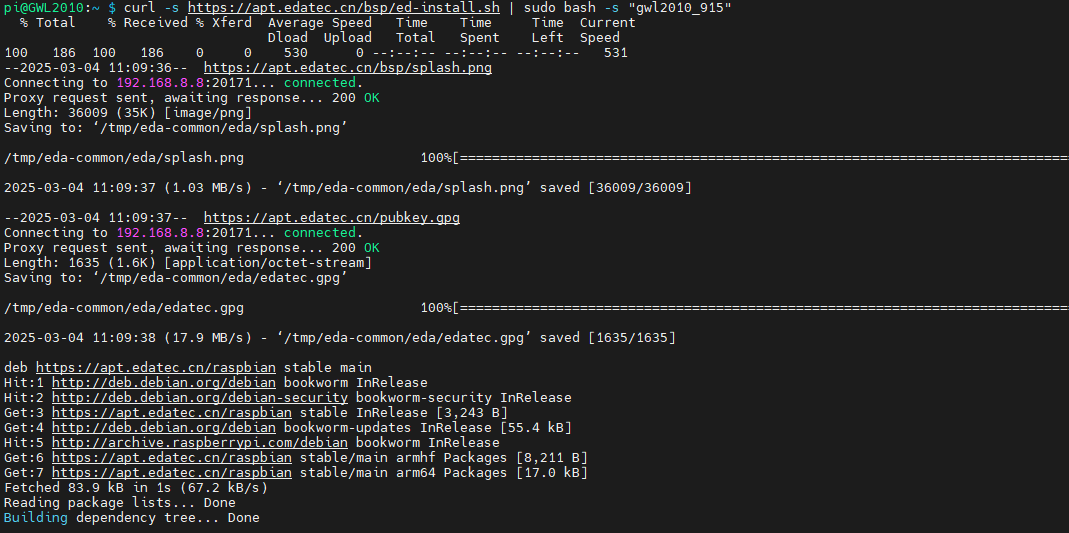Click the "[application/octet-stream]" content type text

pyautogui.click(x=268, y=263)
